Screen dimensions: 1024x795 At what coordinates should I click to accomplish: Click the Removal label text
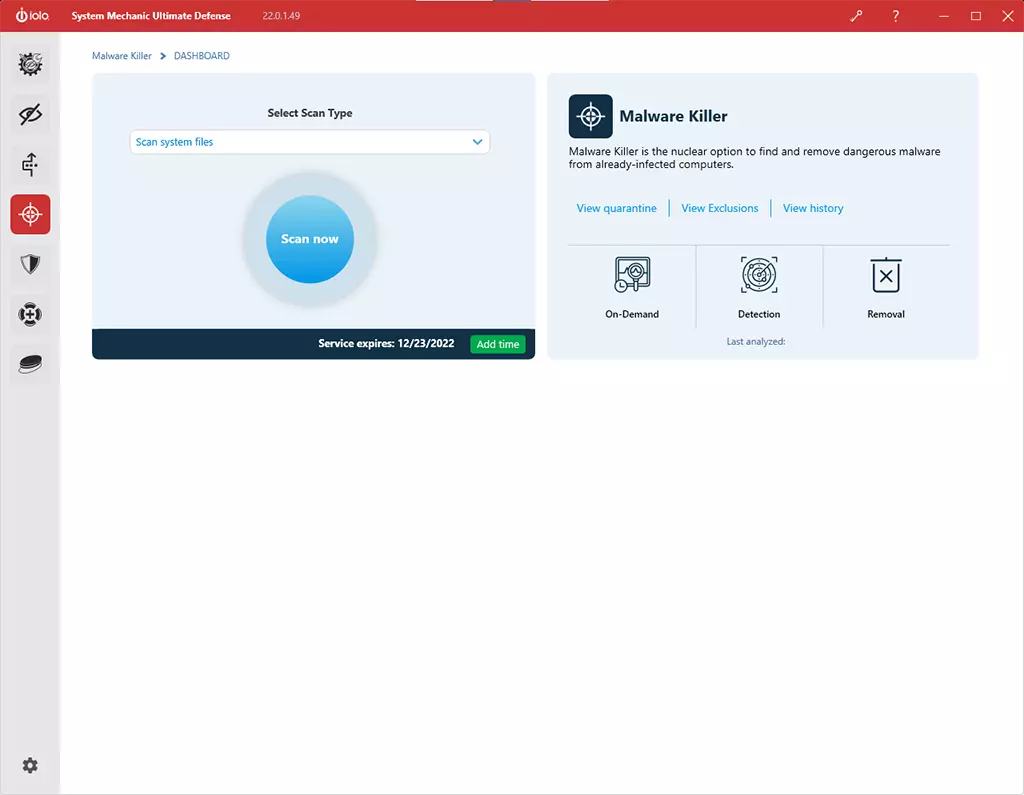coord(886,314)
